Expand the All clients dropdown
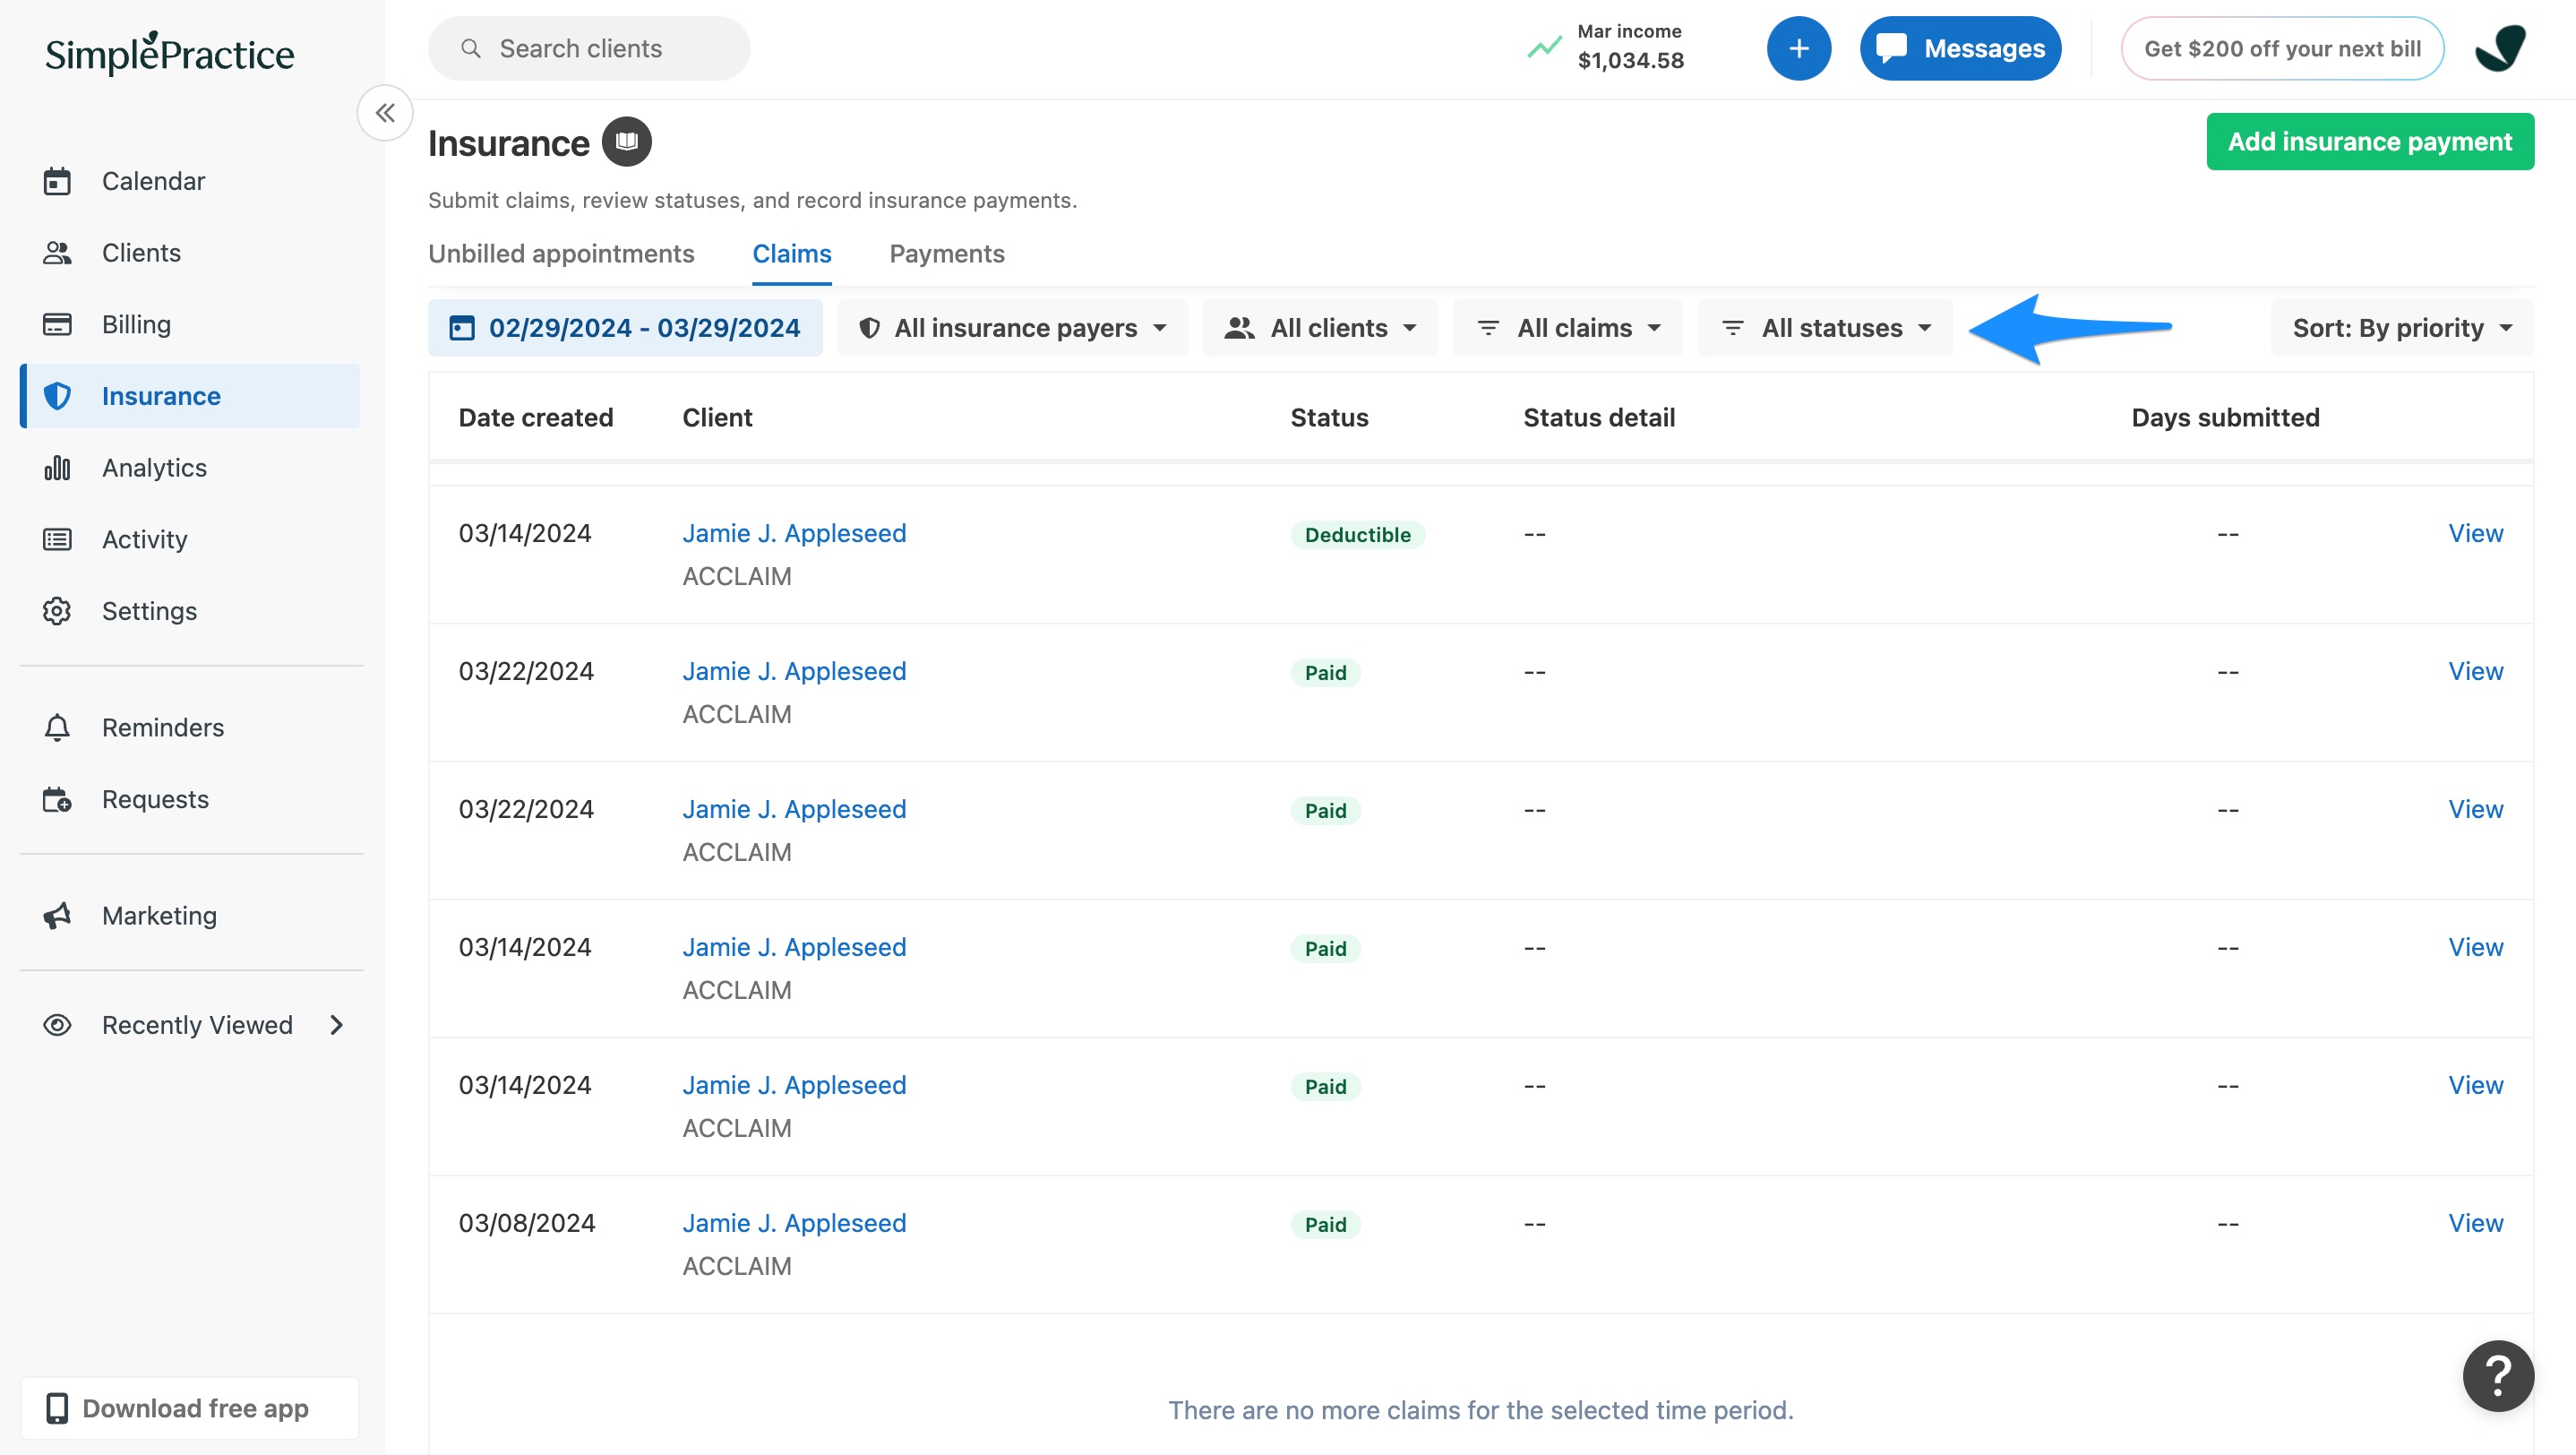The height and width of the screenshot is (1455, 2576). [1320, 328]
